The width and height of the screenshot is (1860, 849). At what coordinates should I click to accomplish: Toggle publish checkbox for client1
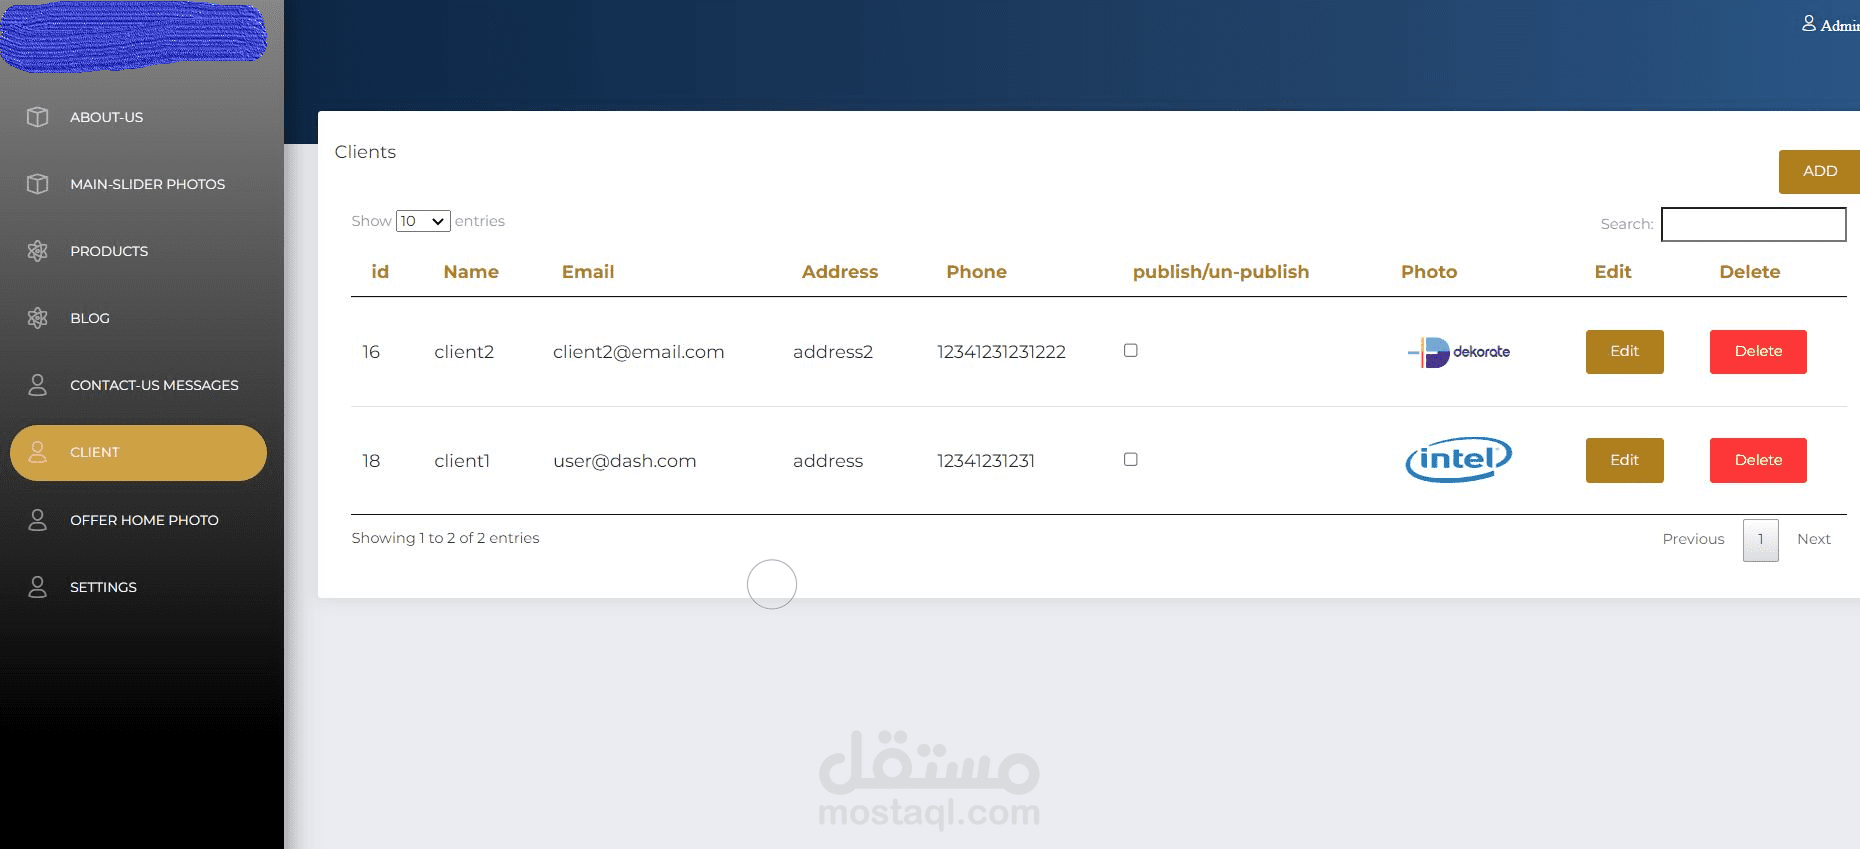pos(1131,459)
